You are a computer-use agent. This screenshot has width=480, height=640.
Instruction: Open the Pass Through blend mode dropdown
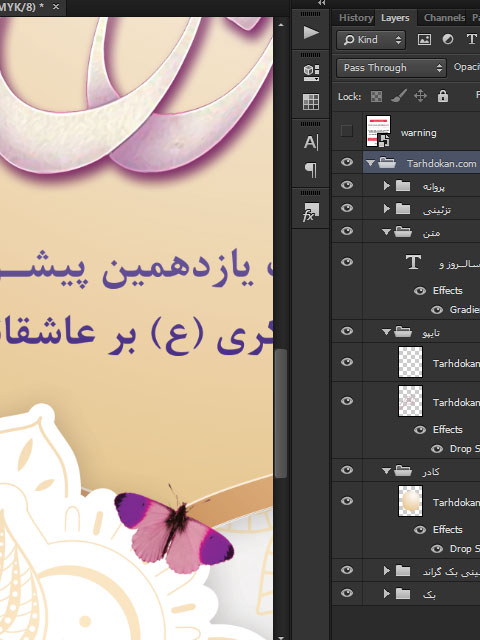(391, 68)
